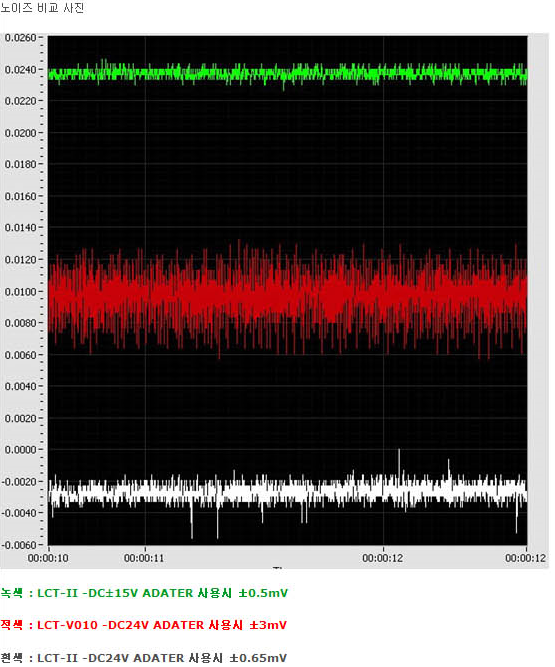
Task: Click the first 00:00:12 time axis label
Action: click(383, 558)
